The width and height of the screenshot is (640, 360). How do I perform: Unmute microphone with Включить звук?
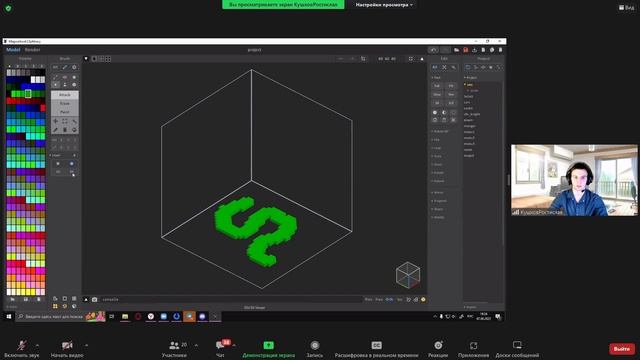(x=22, y=349)
